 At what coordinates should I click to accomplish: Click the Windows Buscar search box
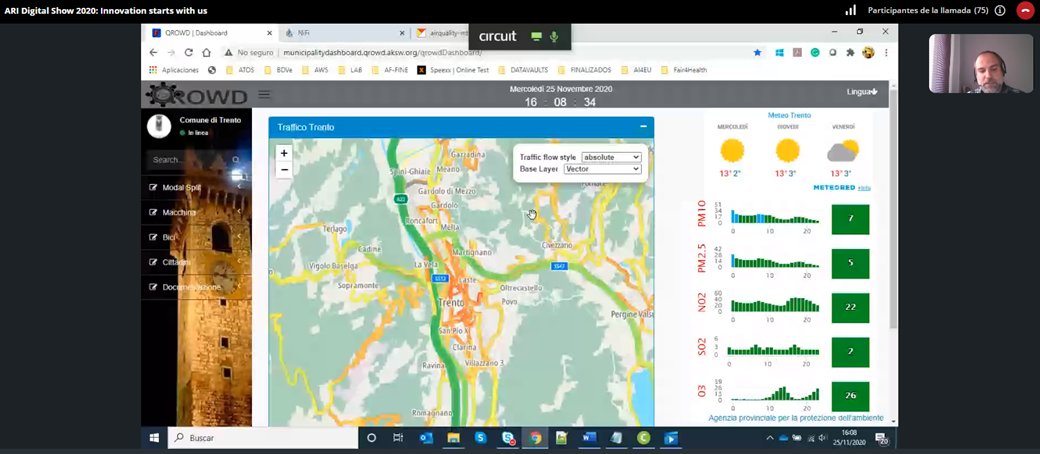pyautogui.click(x=263, y=438)
